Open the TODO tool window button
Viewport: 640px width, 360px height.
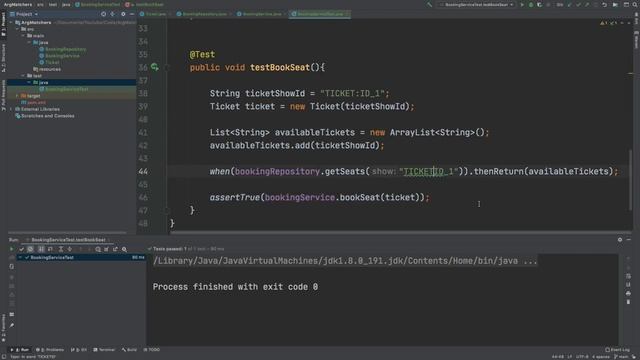coord(152,350)
